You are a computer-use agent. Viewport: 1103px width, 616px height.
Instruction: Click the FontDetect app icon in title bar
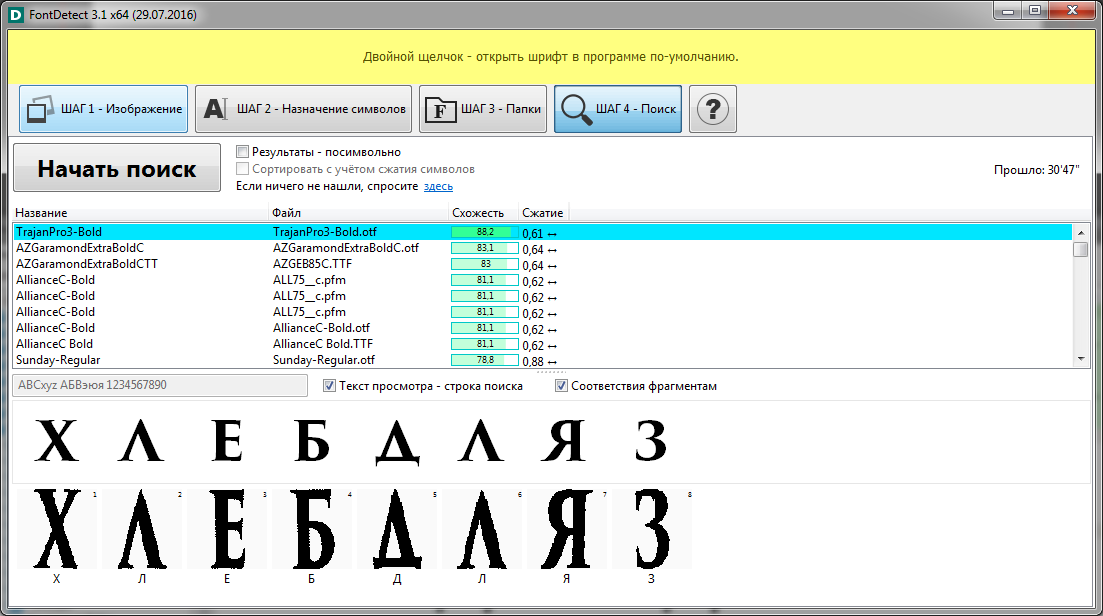point(15,14)
